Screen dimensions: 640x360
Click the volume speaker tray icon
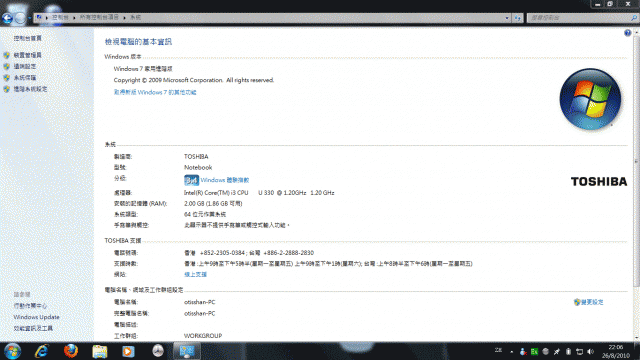click(x=590, y=351)
